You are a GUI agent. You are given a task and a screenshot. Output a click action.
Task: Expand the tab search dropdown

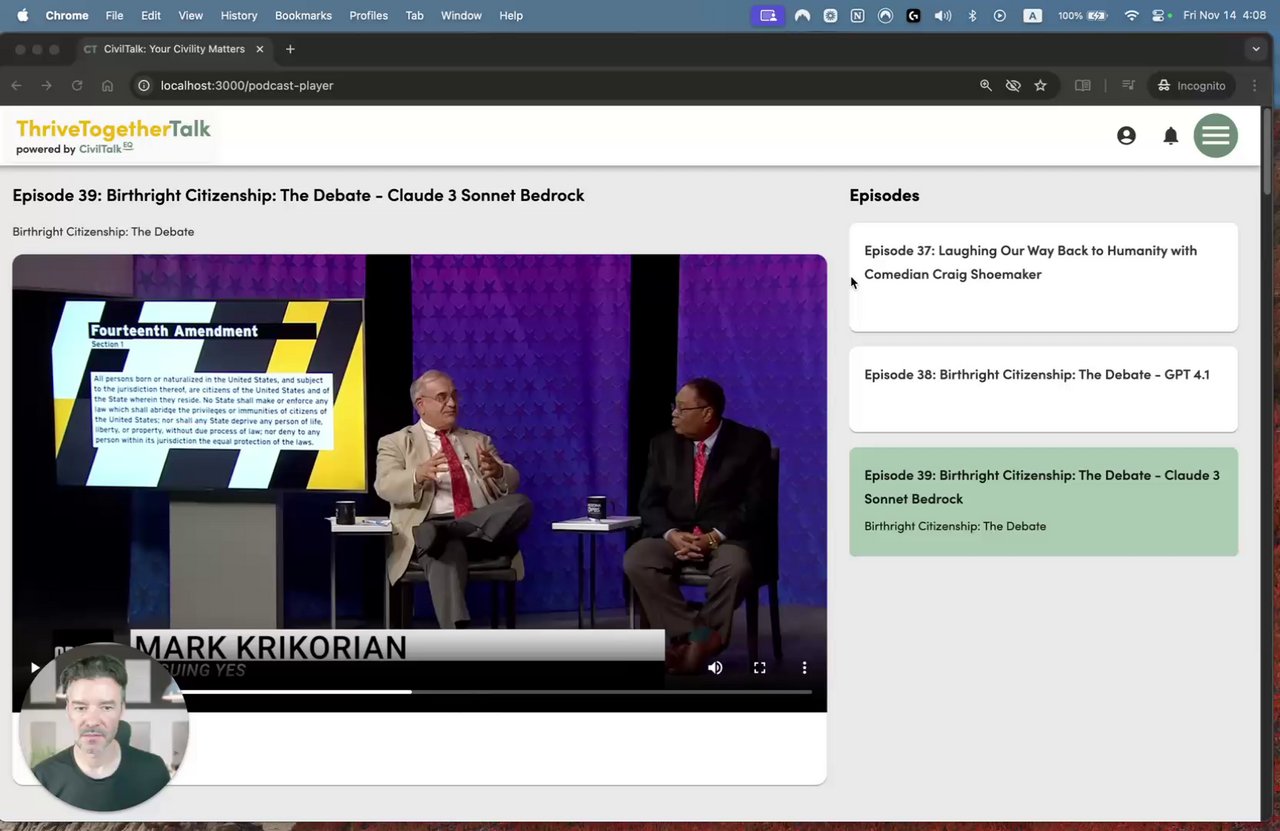click(1256, 49)
